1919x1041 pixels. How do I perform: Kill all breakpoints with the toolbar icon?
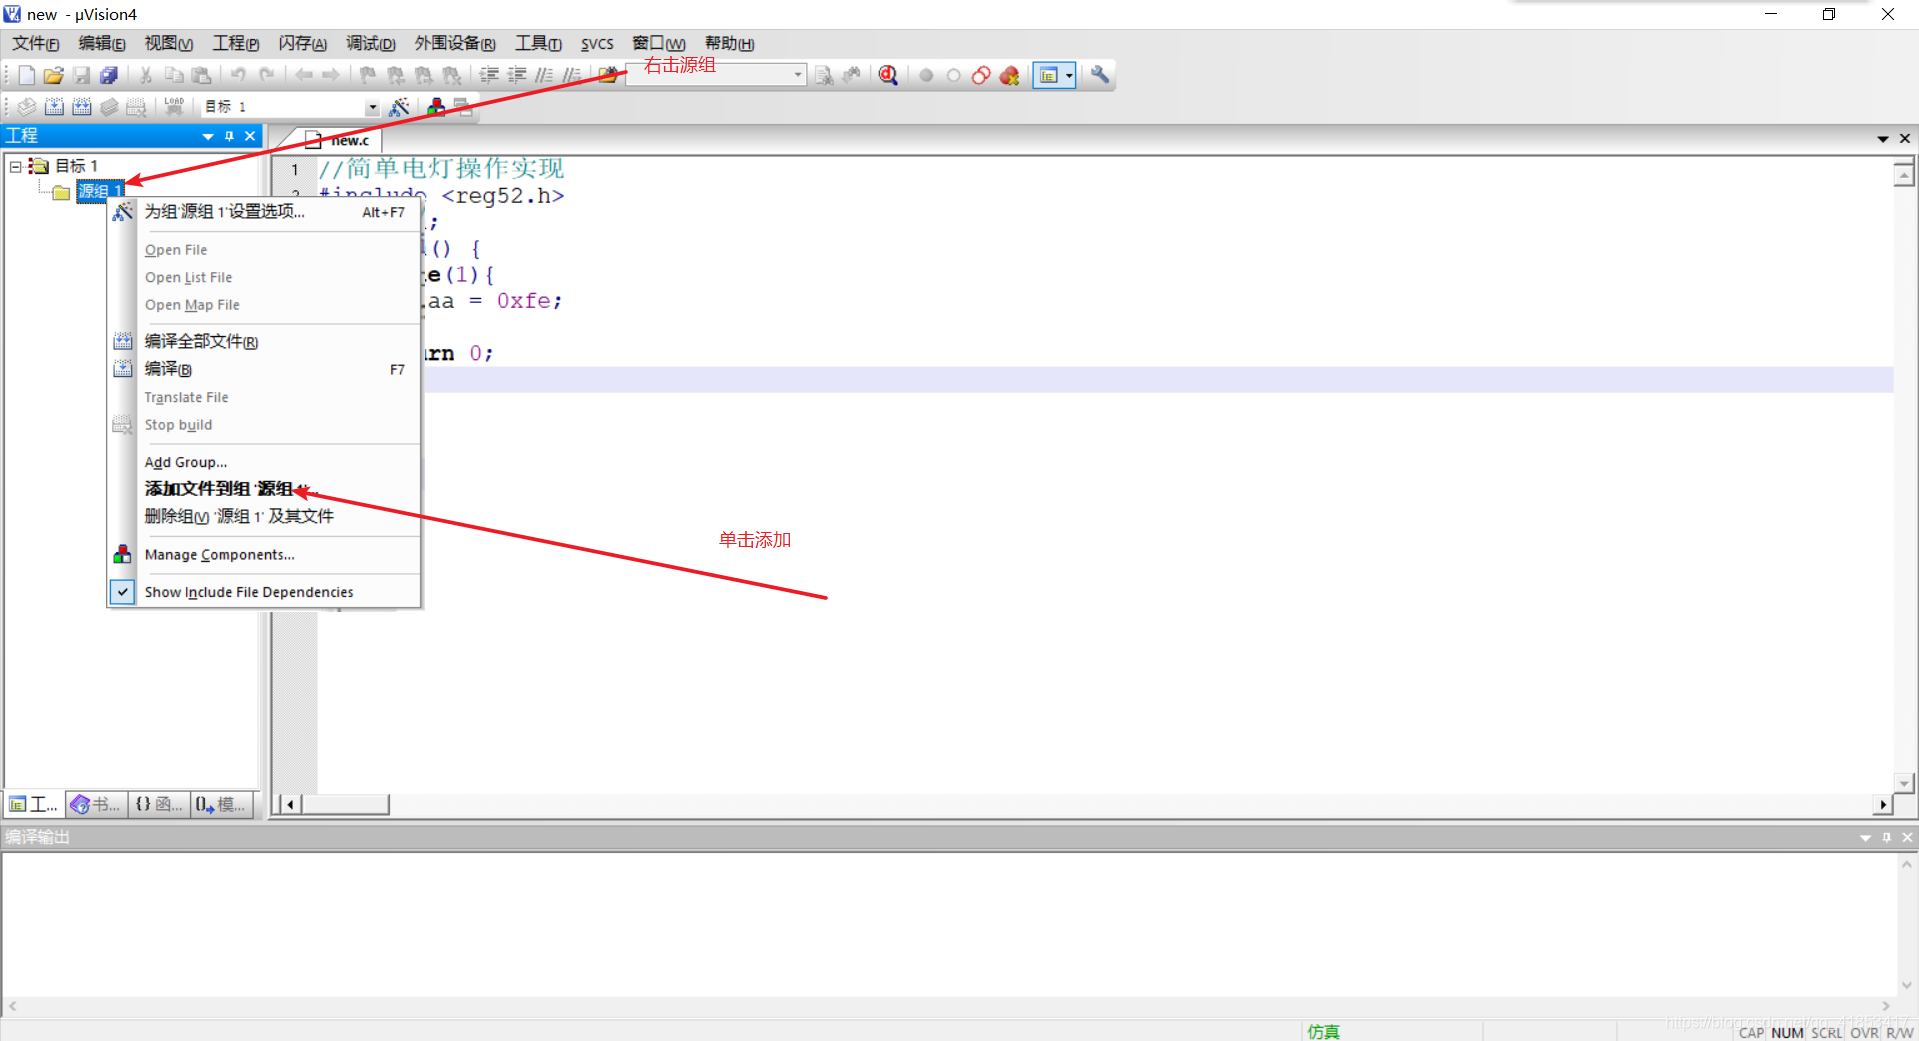(x=1009, y=75)
